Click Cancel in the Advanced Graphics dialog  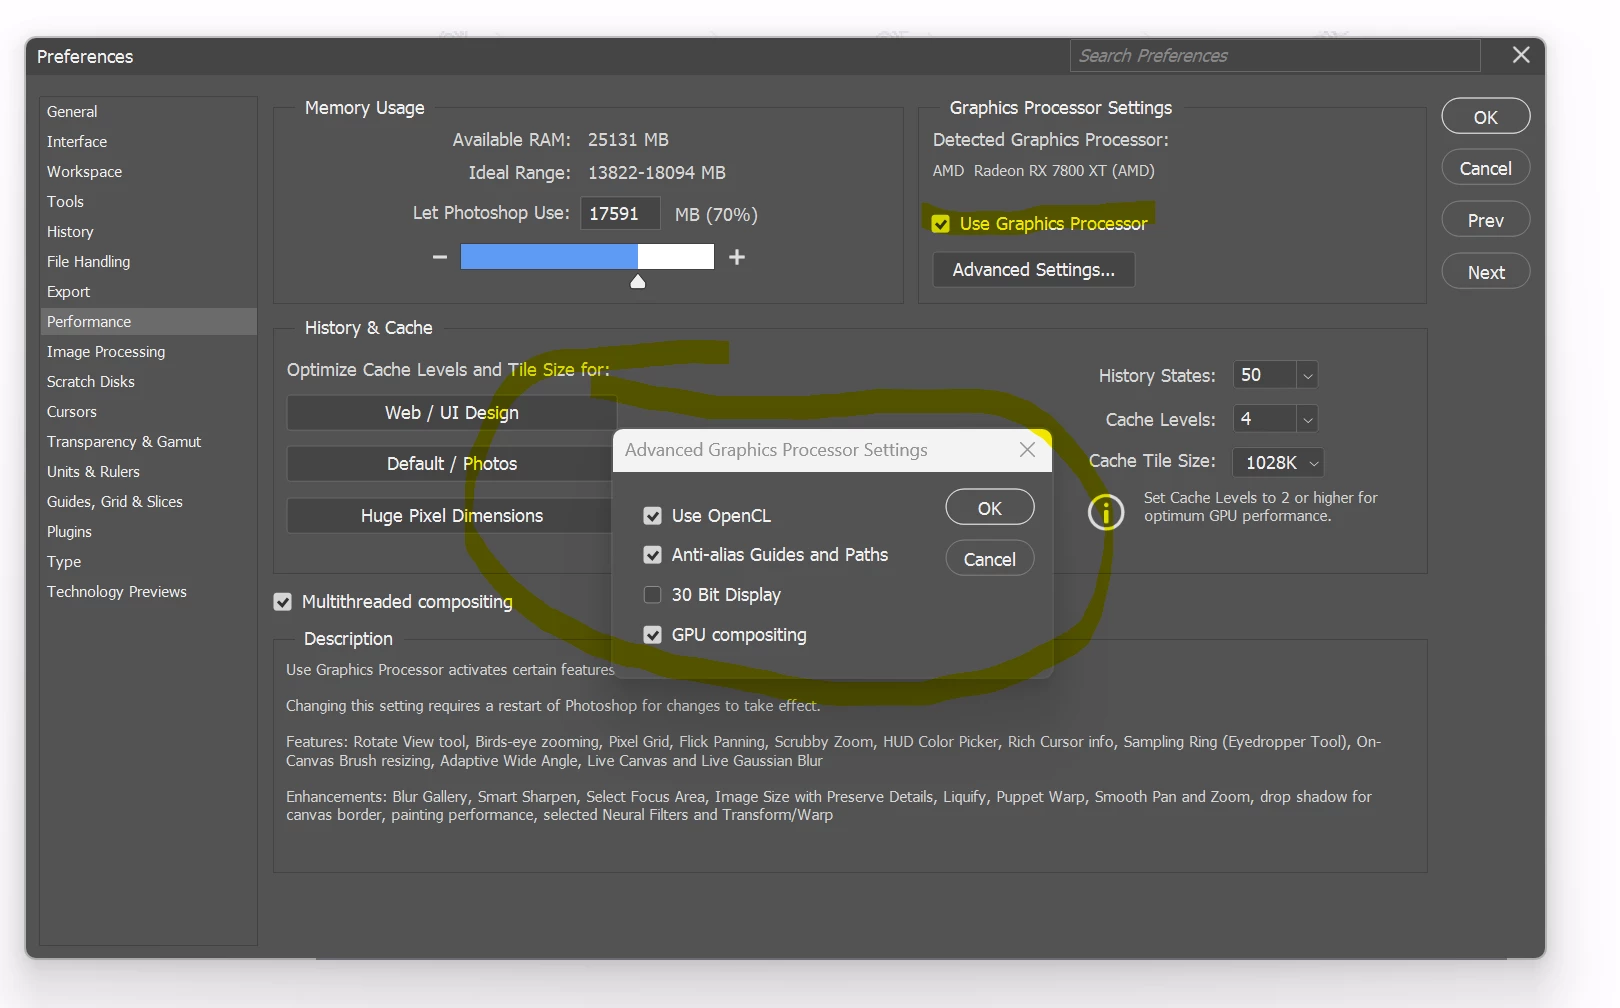pos(990,559)
